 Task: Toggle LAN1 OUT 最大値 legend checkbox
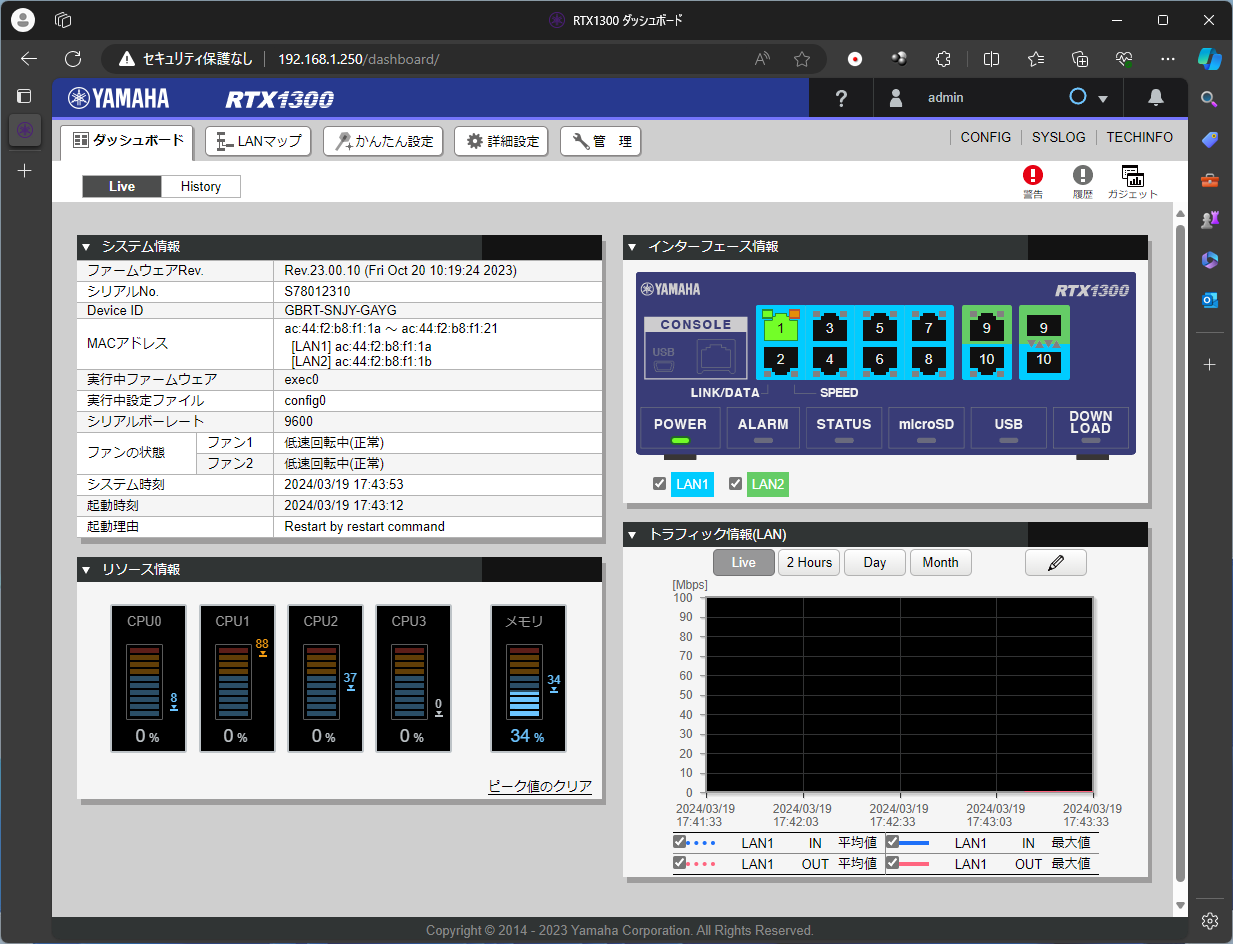(893, 863)
